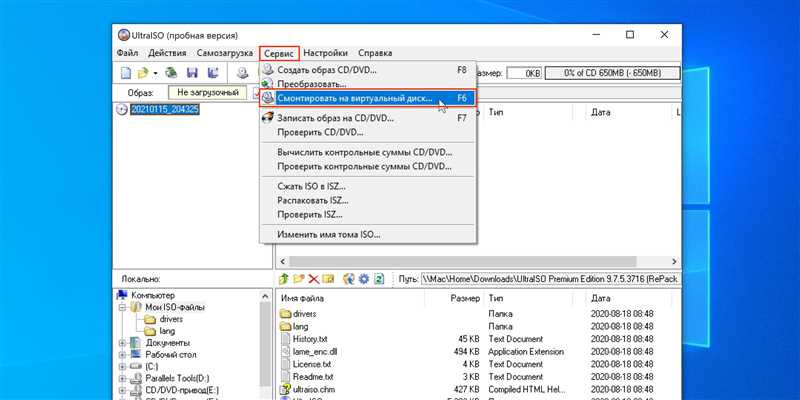The width and height of the screenshot is (800, 400).
Task: Open the Самозагрузка menu
Action: click(224, 53)
